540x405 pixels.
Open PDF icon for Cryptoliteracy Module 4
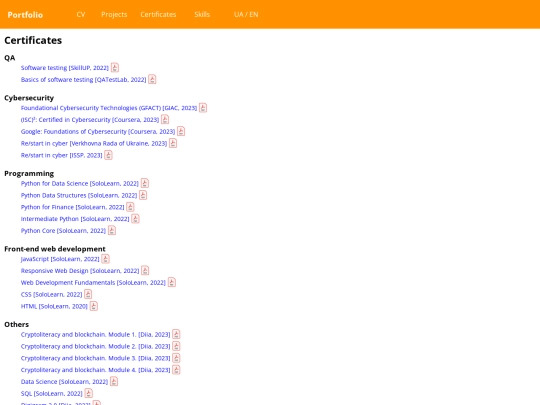click(176, 370)
